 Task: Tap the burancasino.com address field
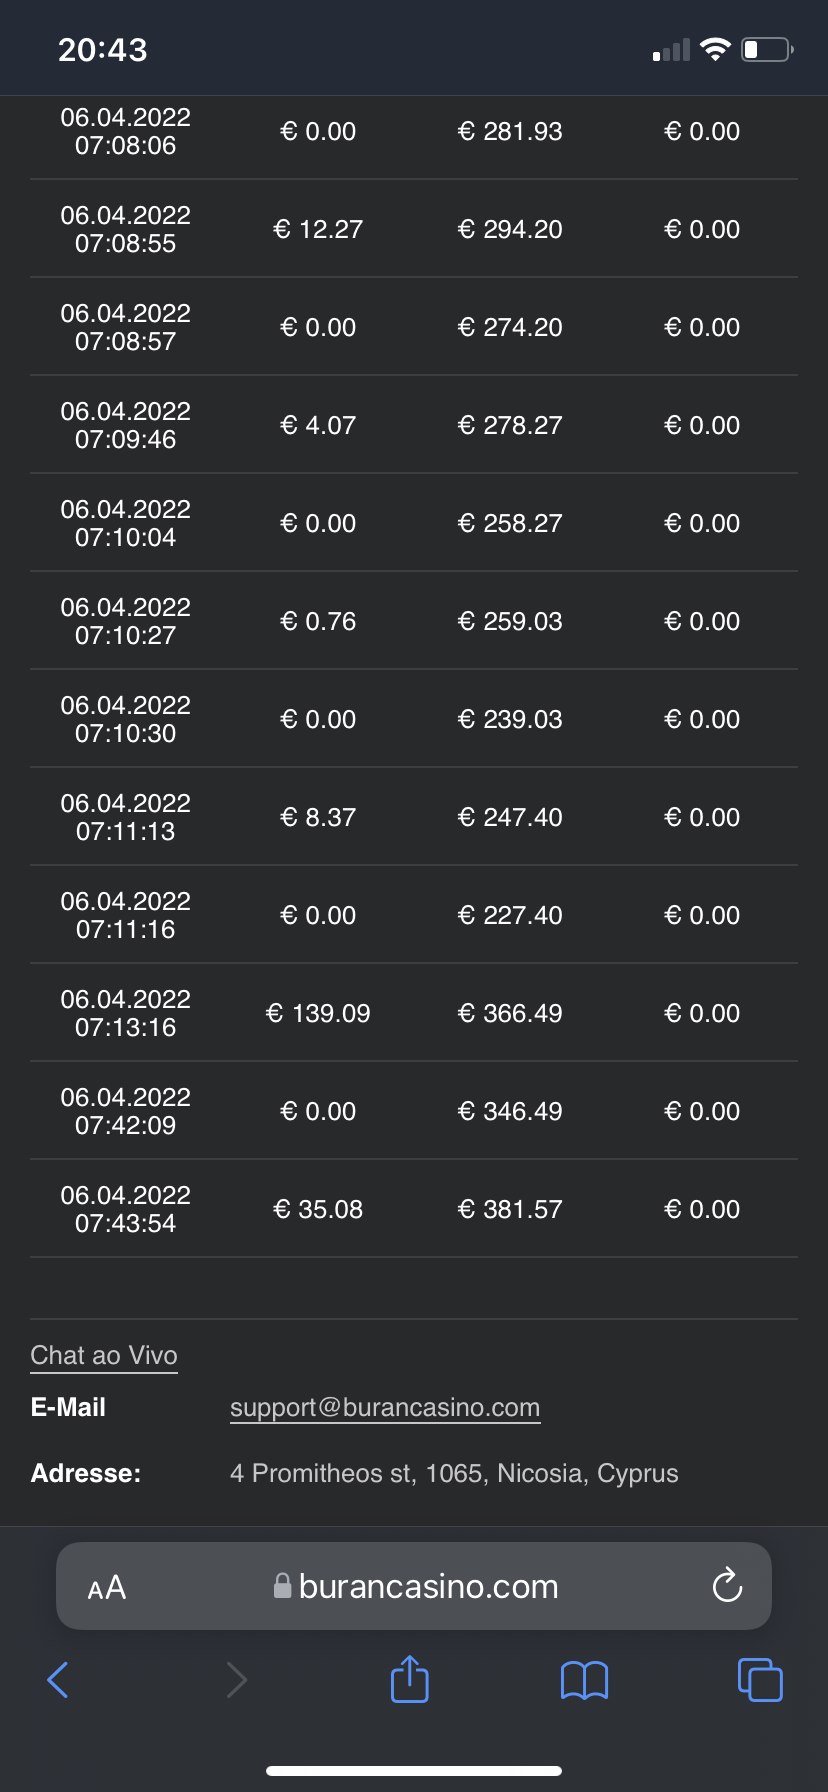tap(428, 1586)
